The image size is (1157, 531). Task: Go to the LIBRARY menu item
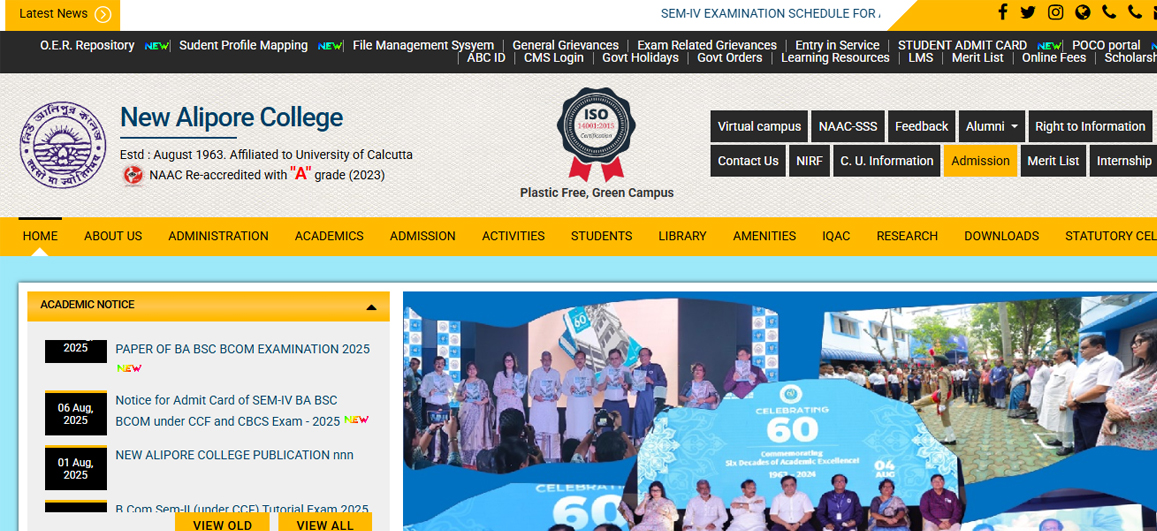click(683, 236)
